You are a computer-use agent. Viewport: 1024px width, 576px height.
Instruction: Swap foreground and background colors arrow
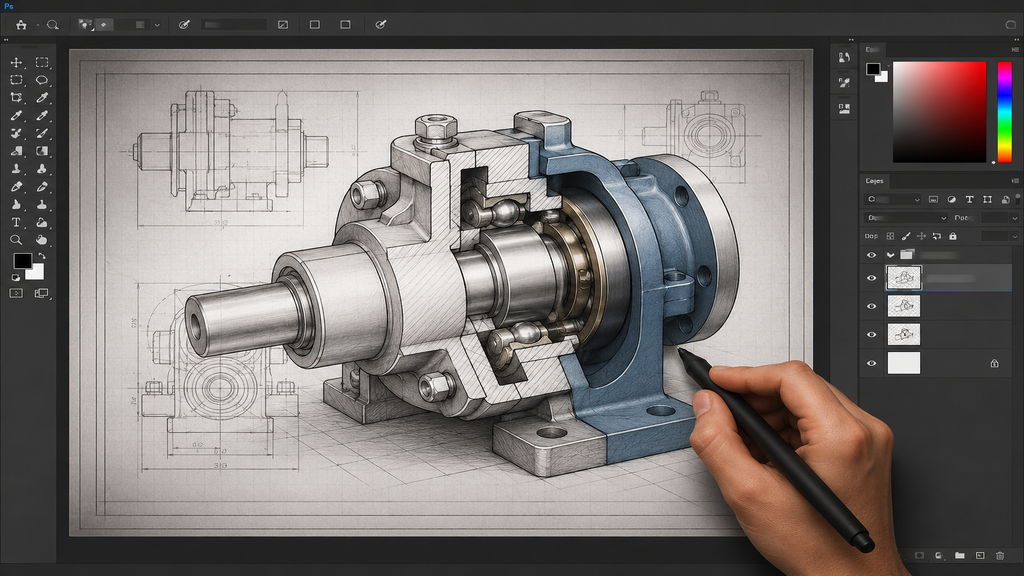coord(42,256)
